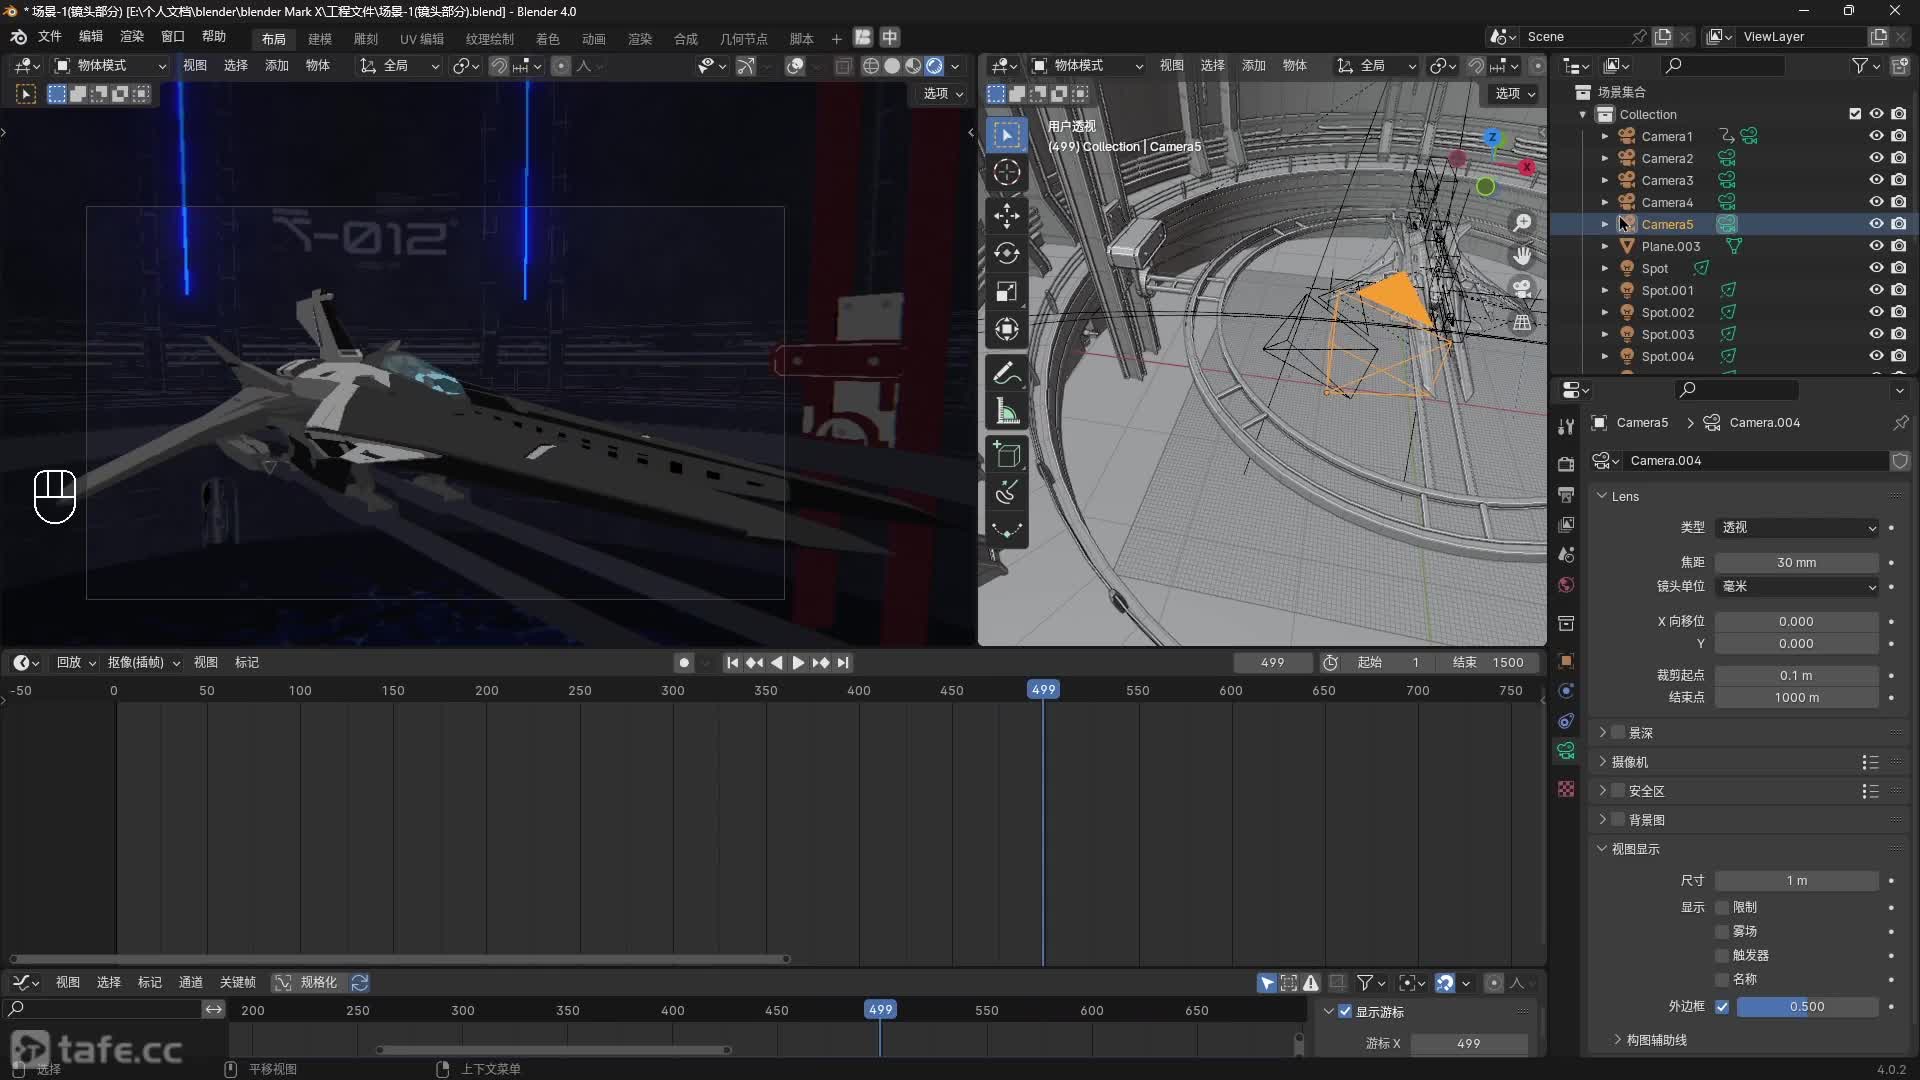Click the pan hand gizmo in viewport

1522,256
